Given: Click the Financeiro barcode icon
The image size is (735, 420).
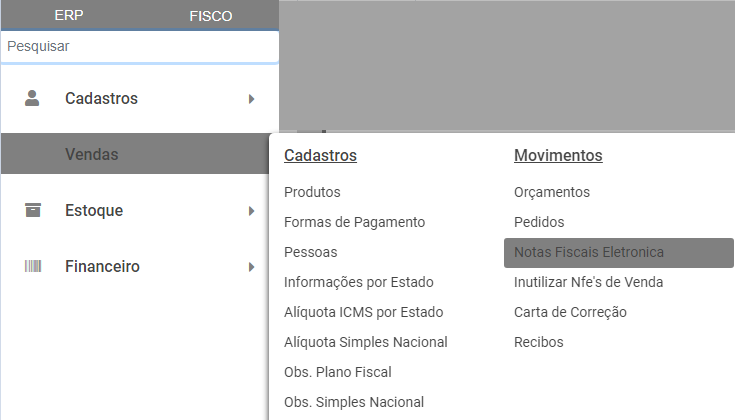Looking at the screenshot, I should click(33, 266).
